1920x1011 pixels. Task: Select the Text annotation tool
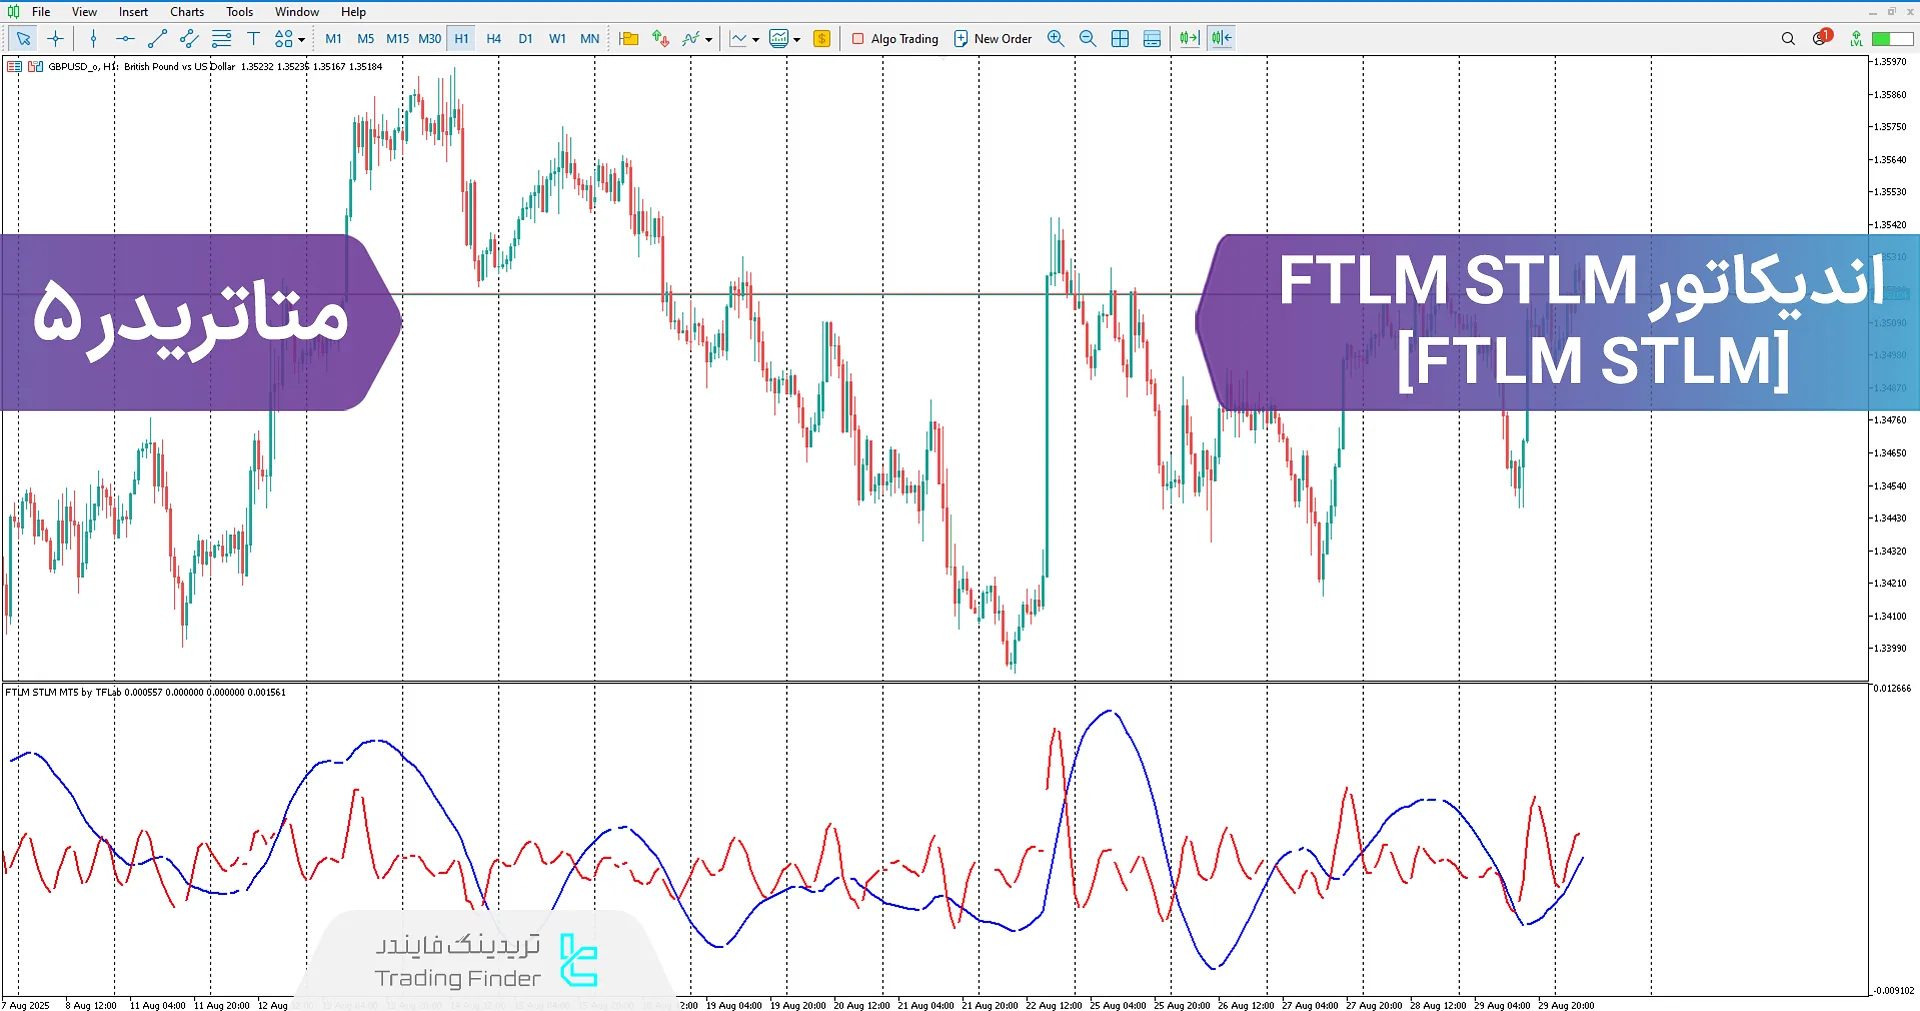[x=253, y=38]
